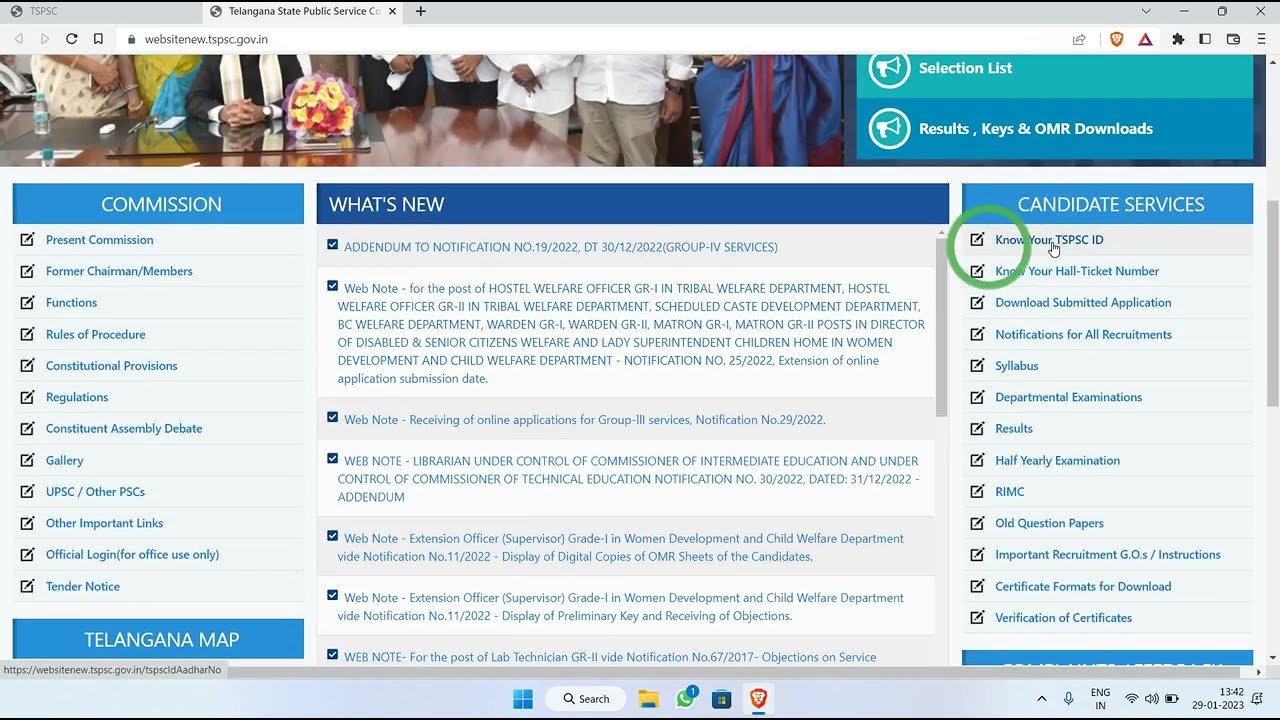Click edit icon next to Syllabus
The width and height of the screenshot is (1280, 720).
click(x=977, y=365)
